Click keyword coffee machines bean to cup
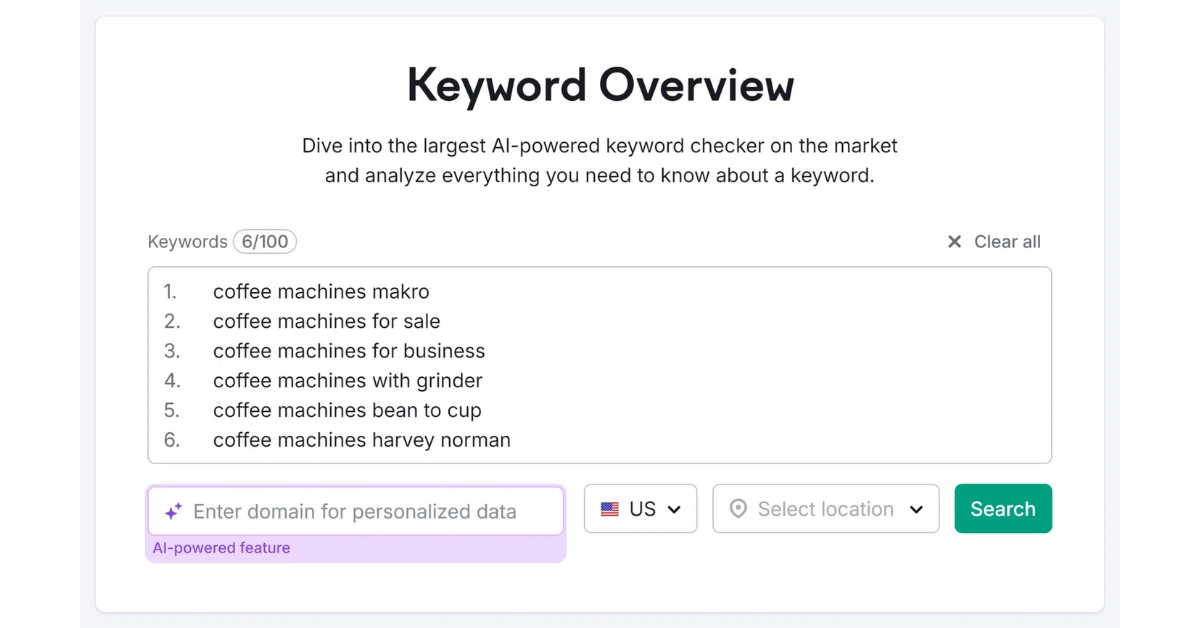 pos(347,410)
